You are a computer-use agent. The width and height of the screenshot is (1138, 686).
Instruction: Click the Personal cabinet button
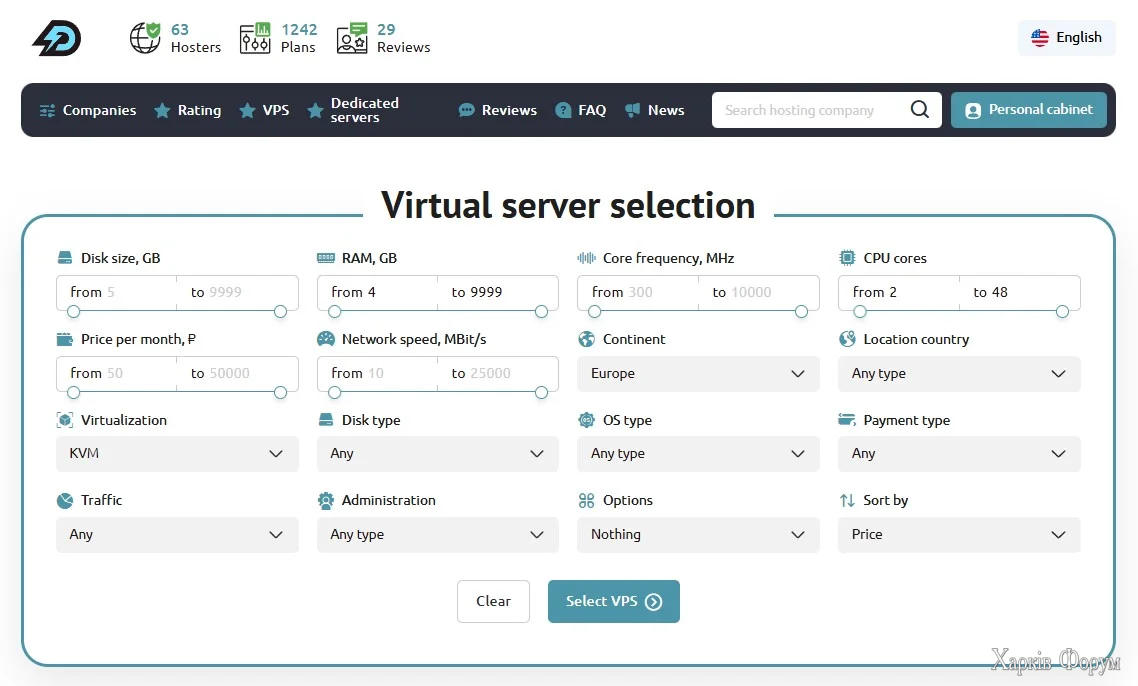pyautogui.click(x=1028, y=110)
